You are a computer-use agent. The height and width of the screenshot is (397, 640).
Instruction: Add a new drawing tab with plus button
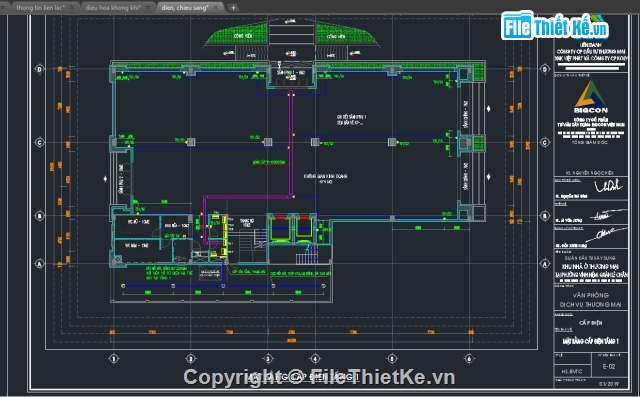coord(233,8)
